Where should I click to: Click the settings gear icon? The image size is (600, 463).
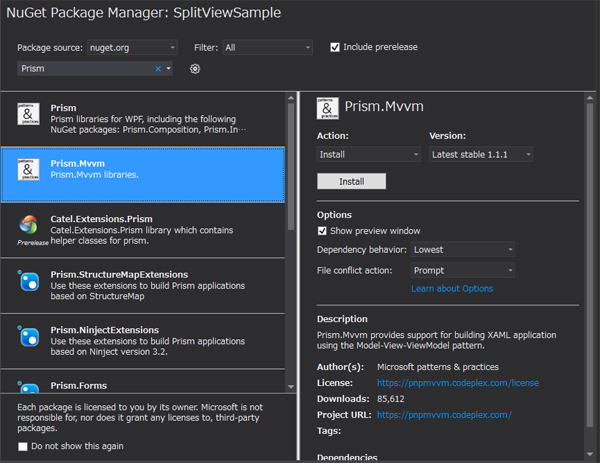pyautogui.click(x=195, y=69)
